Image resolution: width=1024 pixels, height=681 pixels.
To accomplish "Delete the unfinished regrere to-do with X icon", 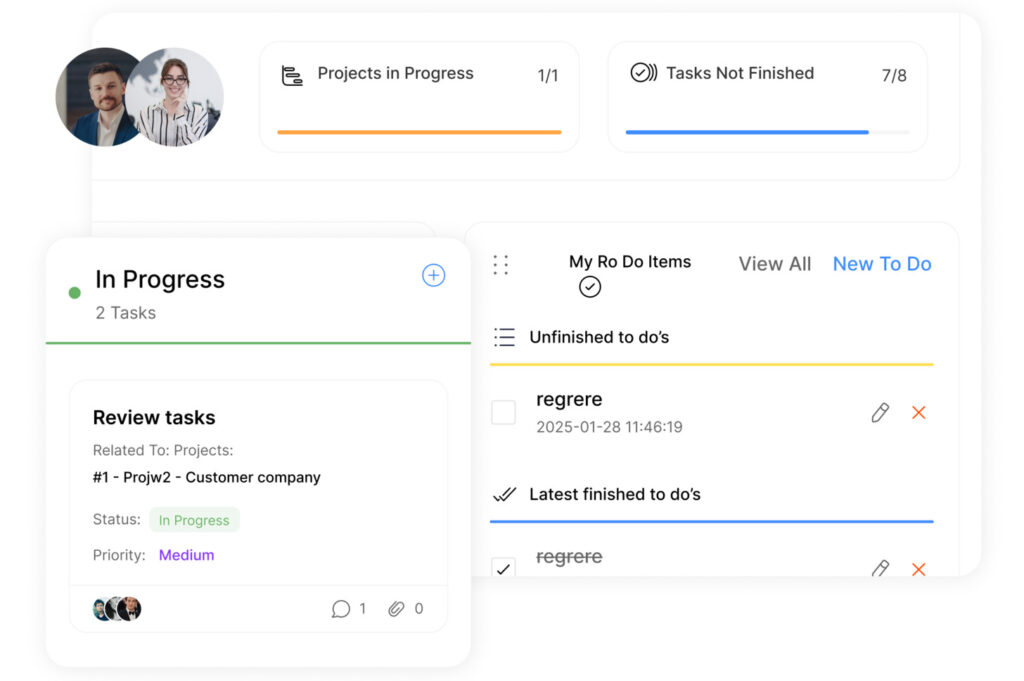I will (919, 413).
